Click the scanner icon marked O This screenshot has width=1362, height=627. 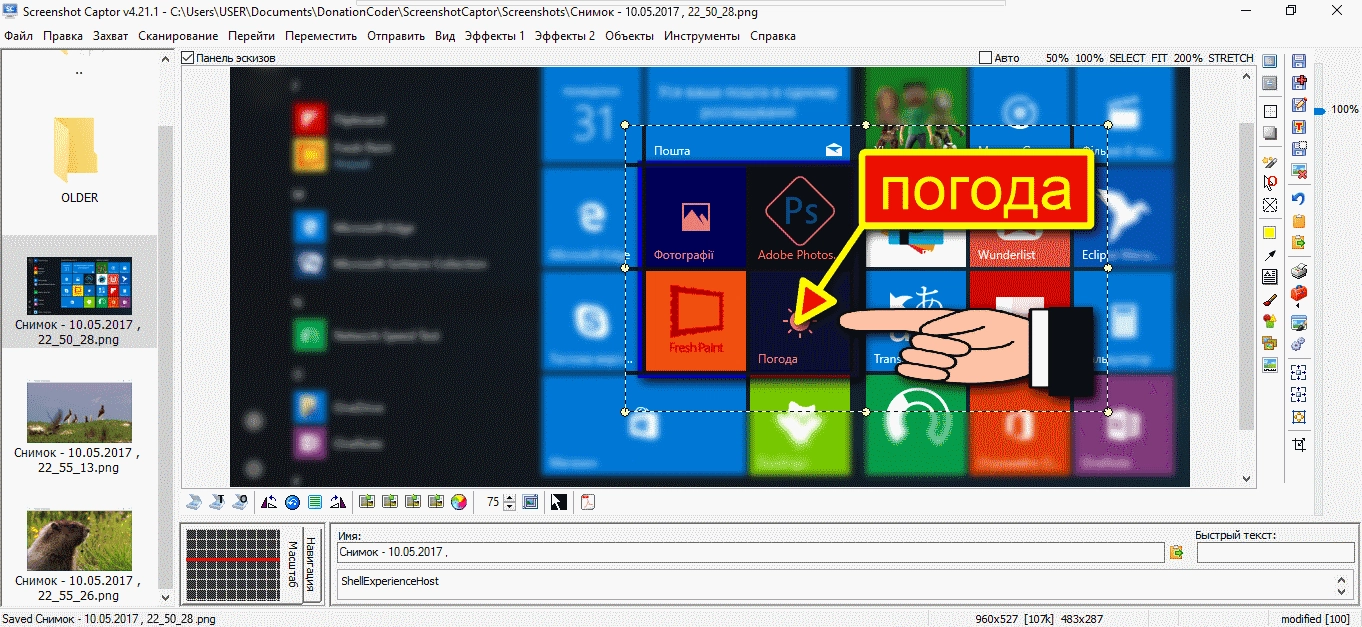[x=239, y=502]
